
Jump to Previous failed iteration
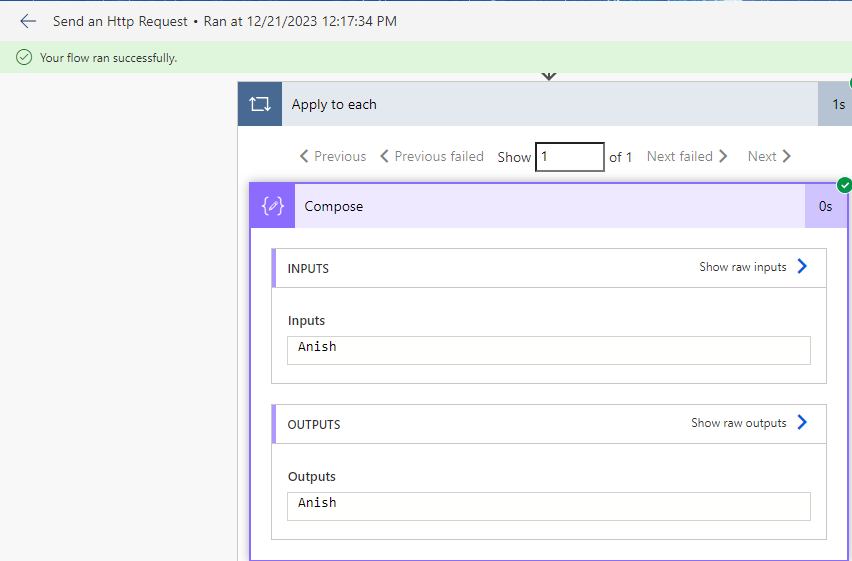click(431, 157)
